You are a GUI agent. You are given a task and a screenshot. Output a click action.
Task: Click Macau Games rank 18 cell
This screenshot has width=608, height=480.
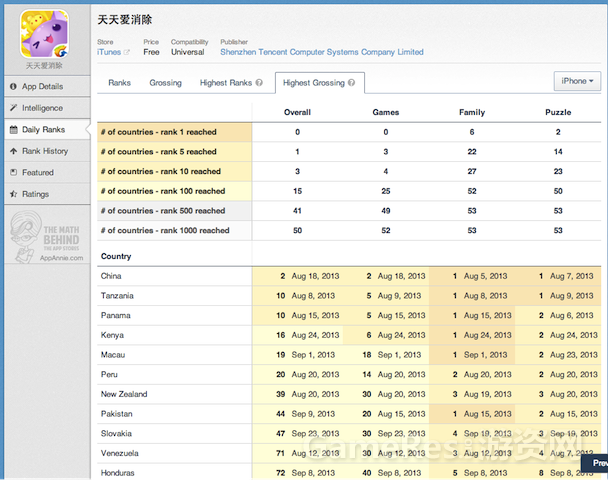click(x=367, y=355)
